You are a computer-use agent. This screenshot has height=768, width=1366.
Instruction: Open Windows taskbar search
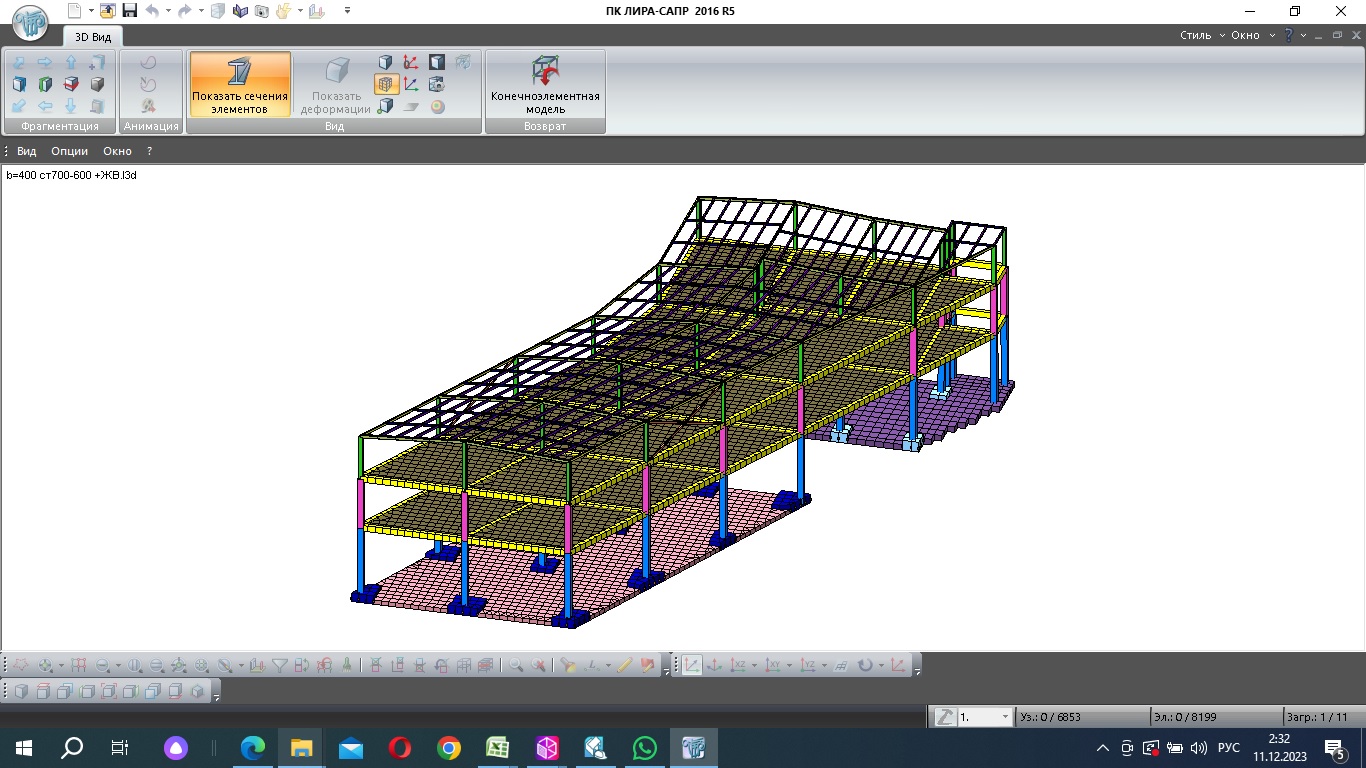72,748
